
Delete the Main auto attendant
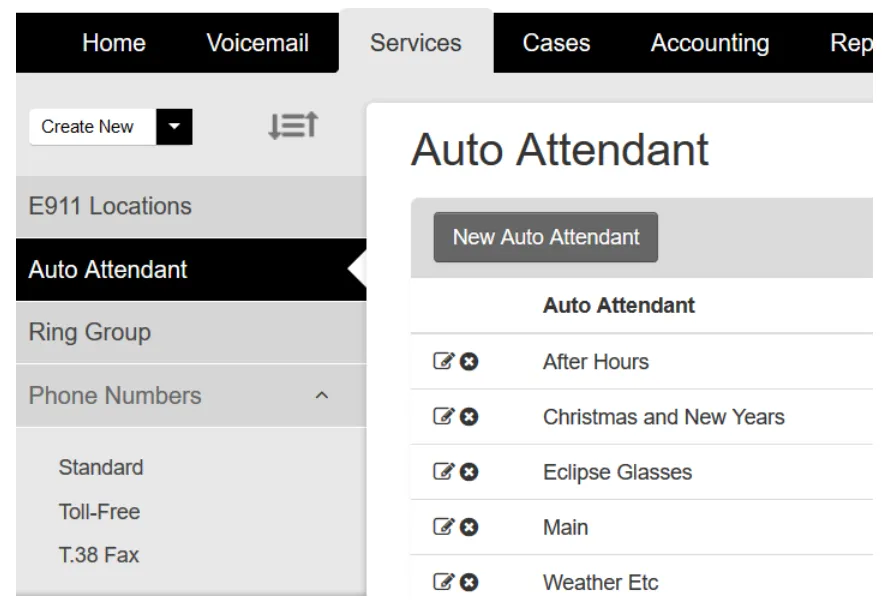[470, 527]
